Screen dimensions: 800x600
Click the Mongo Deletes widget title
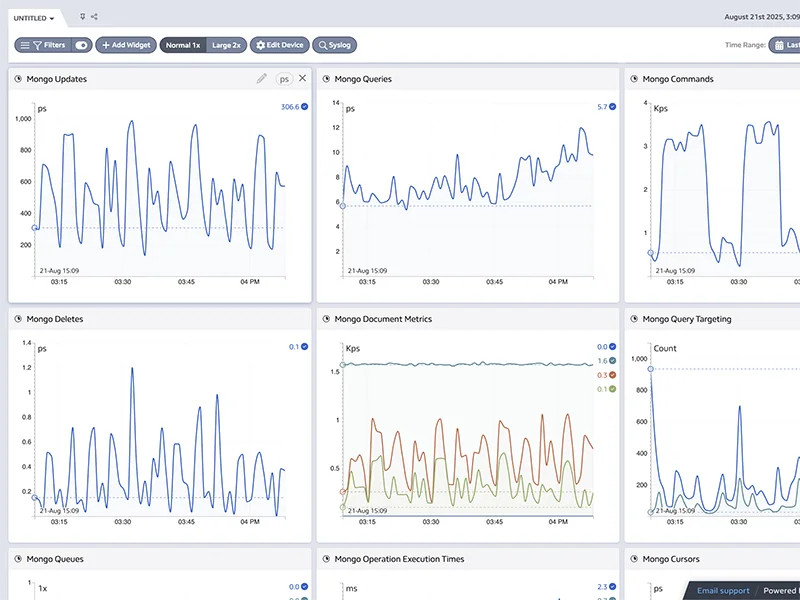tap(55, 319)
